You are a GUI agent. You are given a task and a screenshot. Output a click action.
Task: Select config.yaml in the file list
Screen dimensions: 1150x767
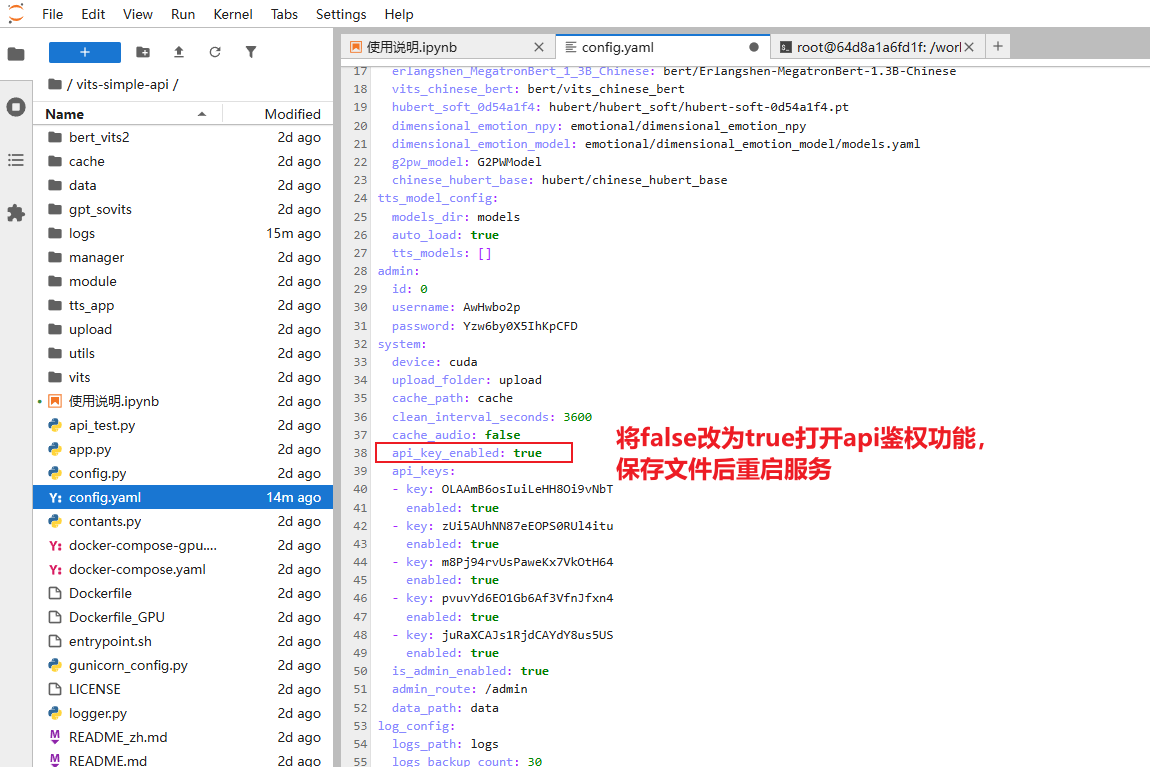tap(183, 497)
